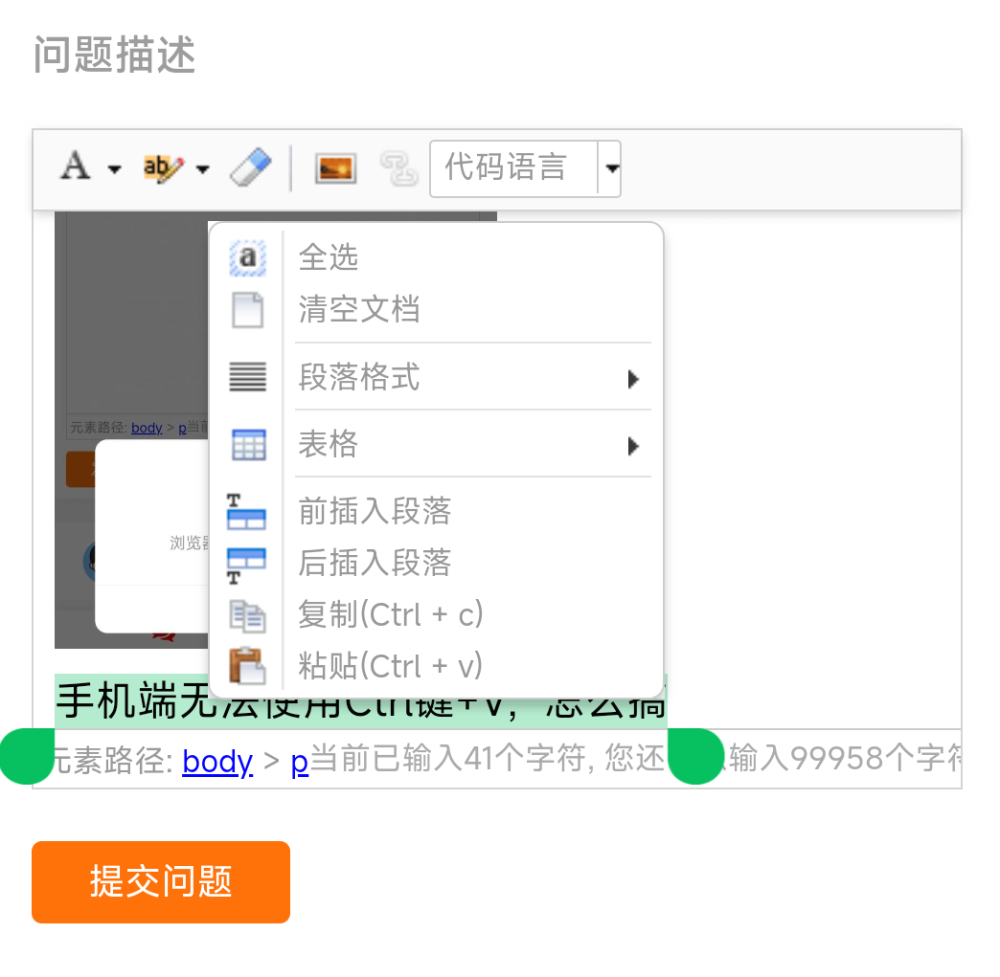Screen dimensions: 1000x977
Task: Open highlight color dropdown arrow
Action: click(203, 169)
